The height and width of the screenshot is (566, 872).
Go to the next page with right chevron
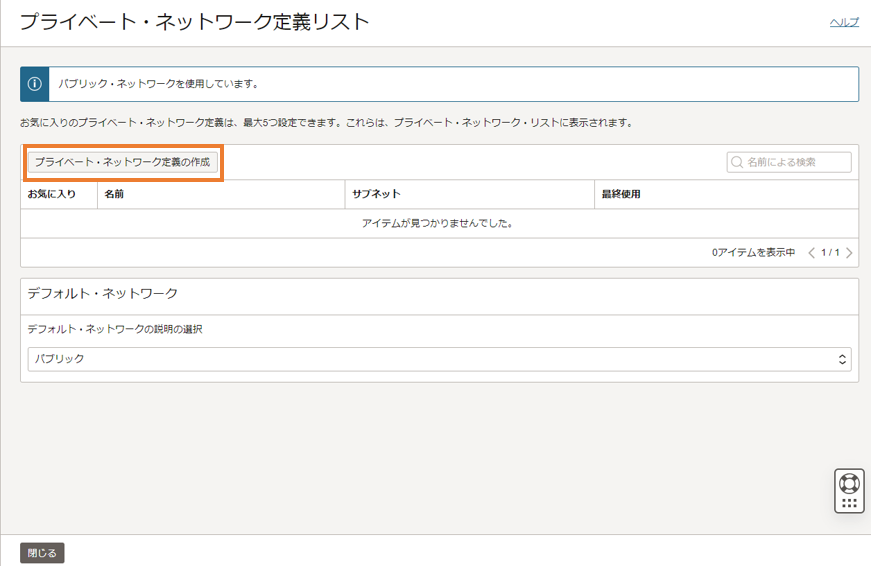[849, 253]
